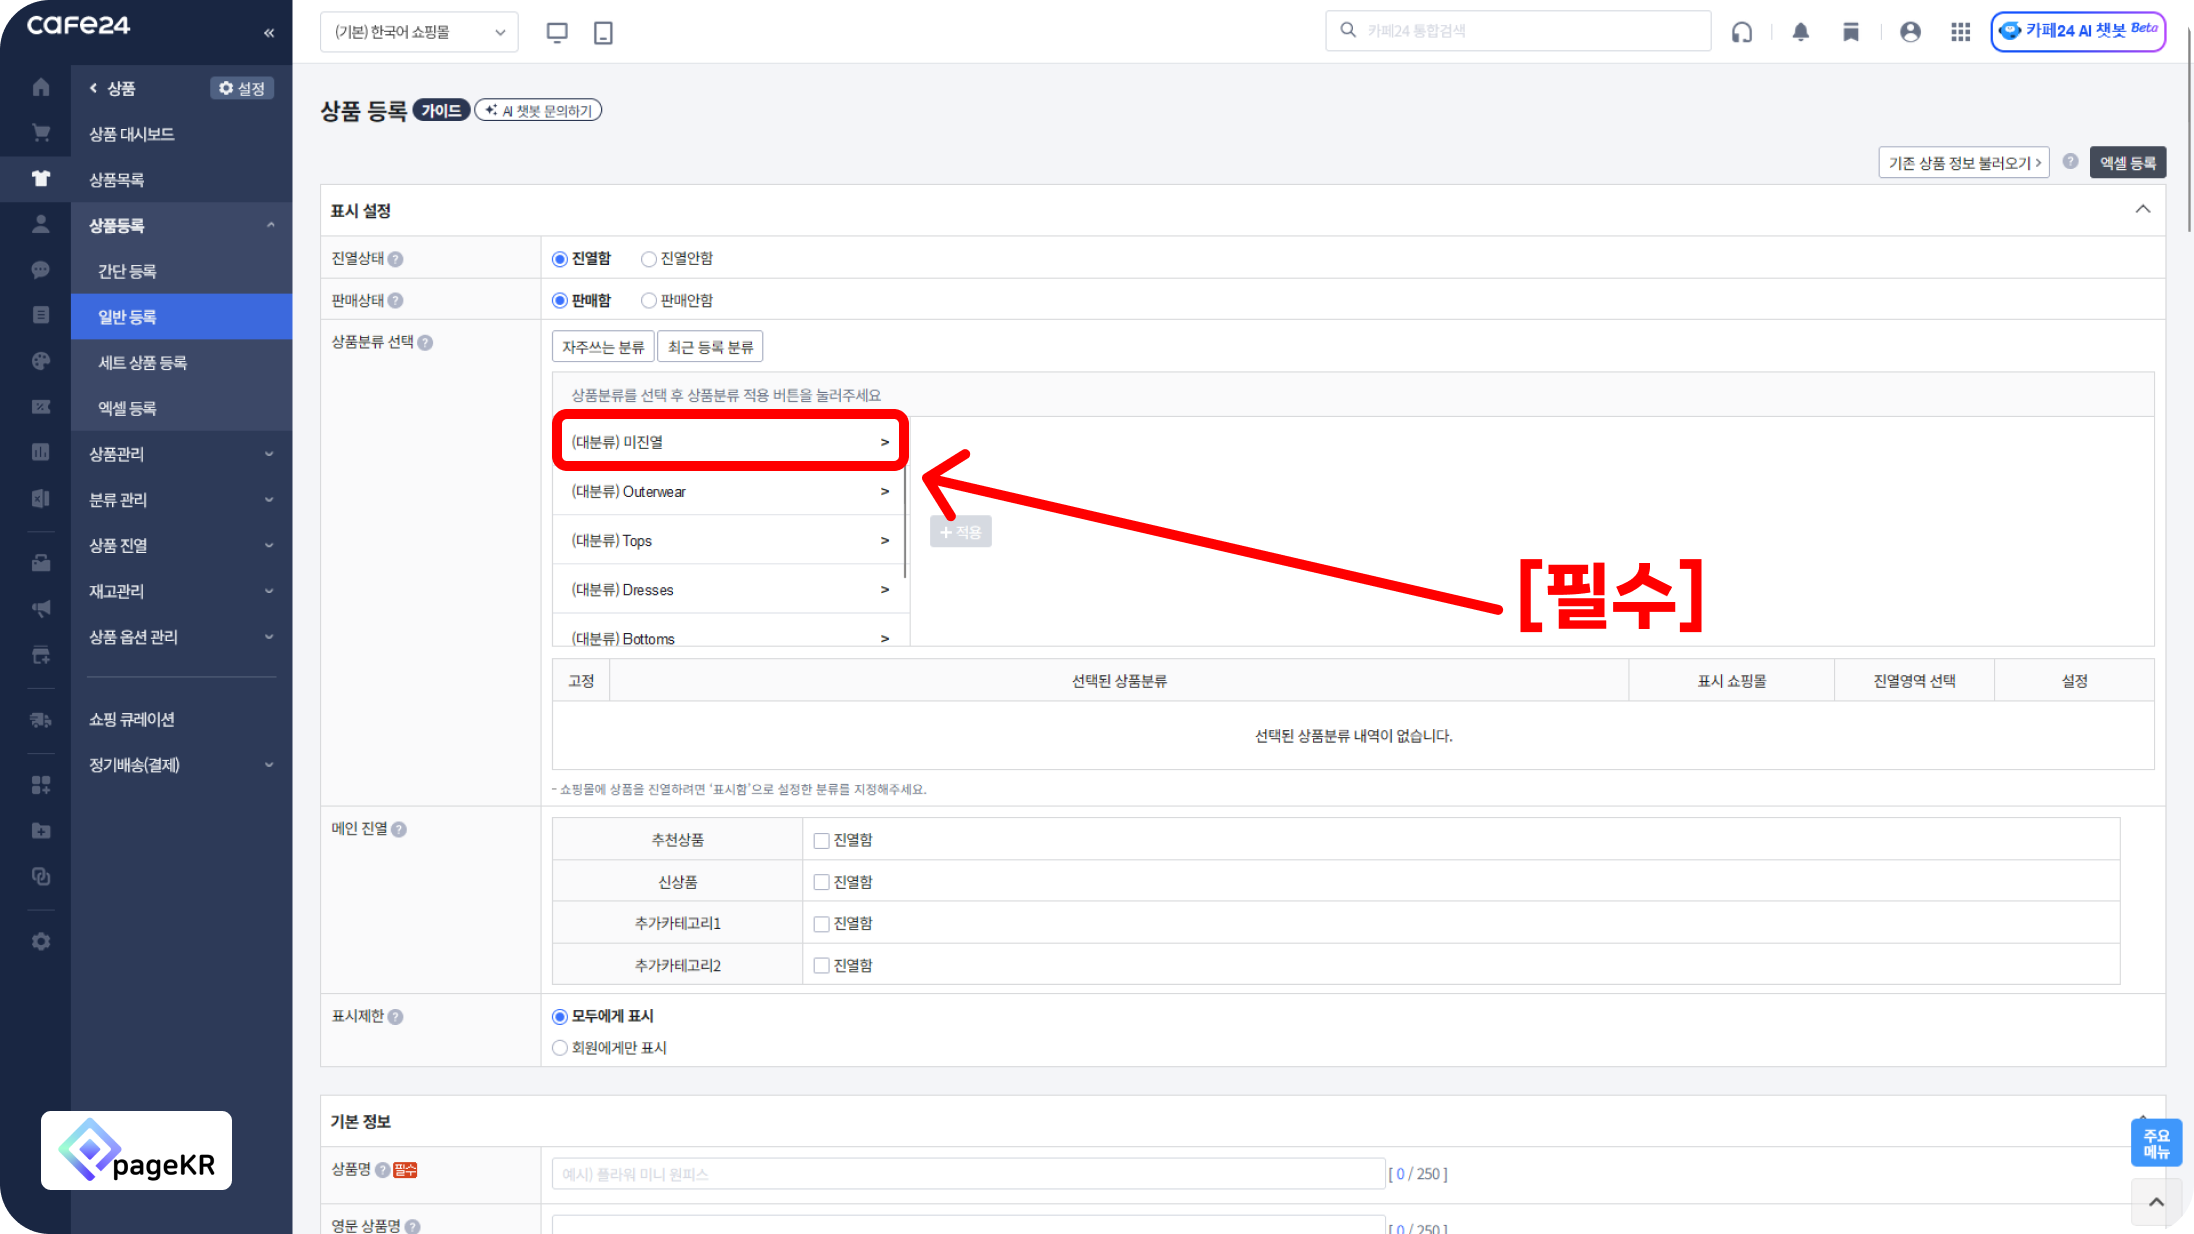This screenshot has width=2194, height=1234.
Task: Collapse the 표시 설정 section
Action: (x=2142, y=210)
